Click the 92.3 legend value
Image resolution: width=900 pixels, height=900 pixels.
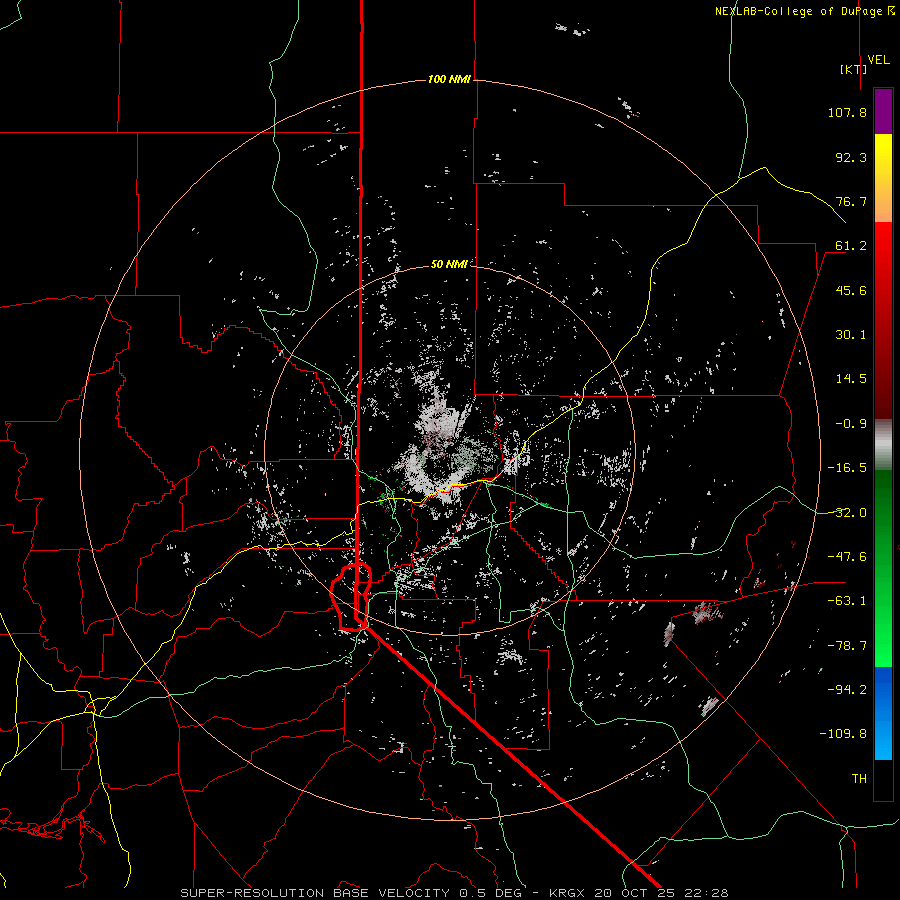tap(851, 157)
